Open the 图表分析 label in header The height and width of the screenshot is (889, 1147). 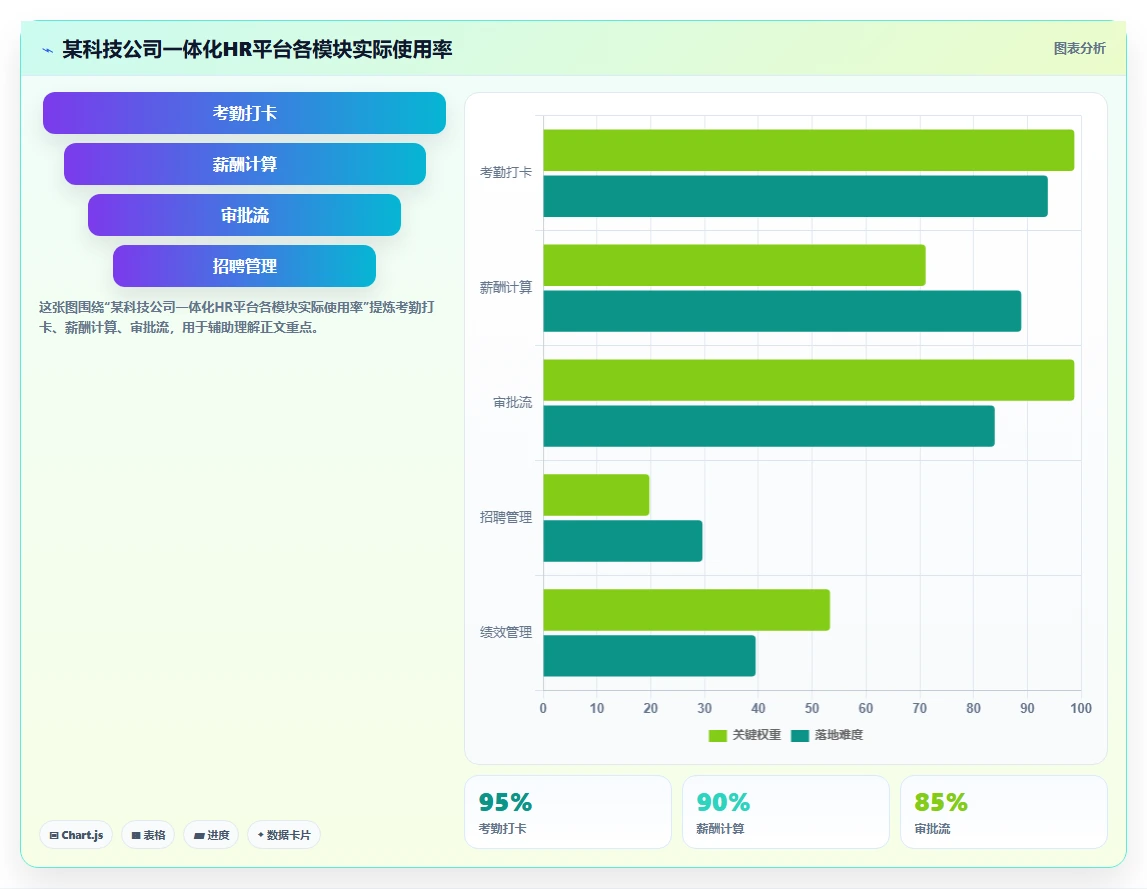pyautogui.click(x=1079, y=48)
